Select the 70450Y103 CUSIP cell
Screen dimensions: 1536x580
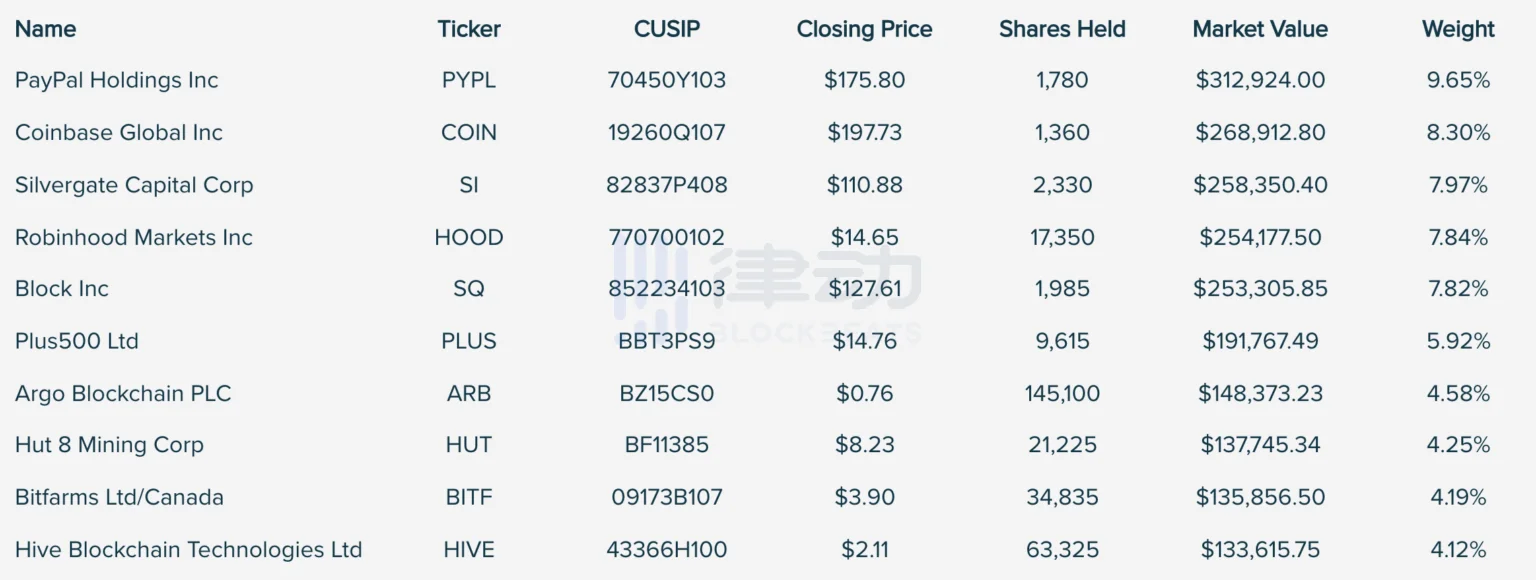667,80
